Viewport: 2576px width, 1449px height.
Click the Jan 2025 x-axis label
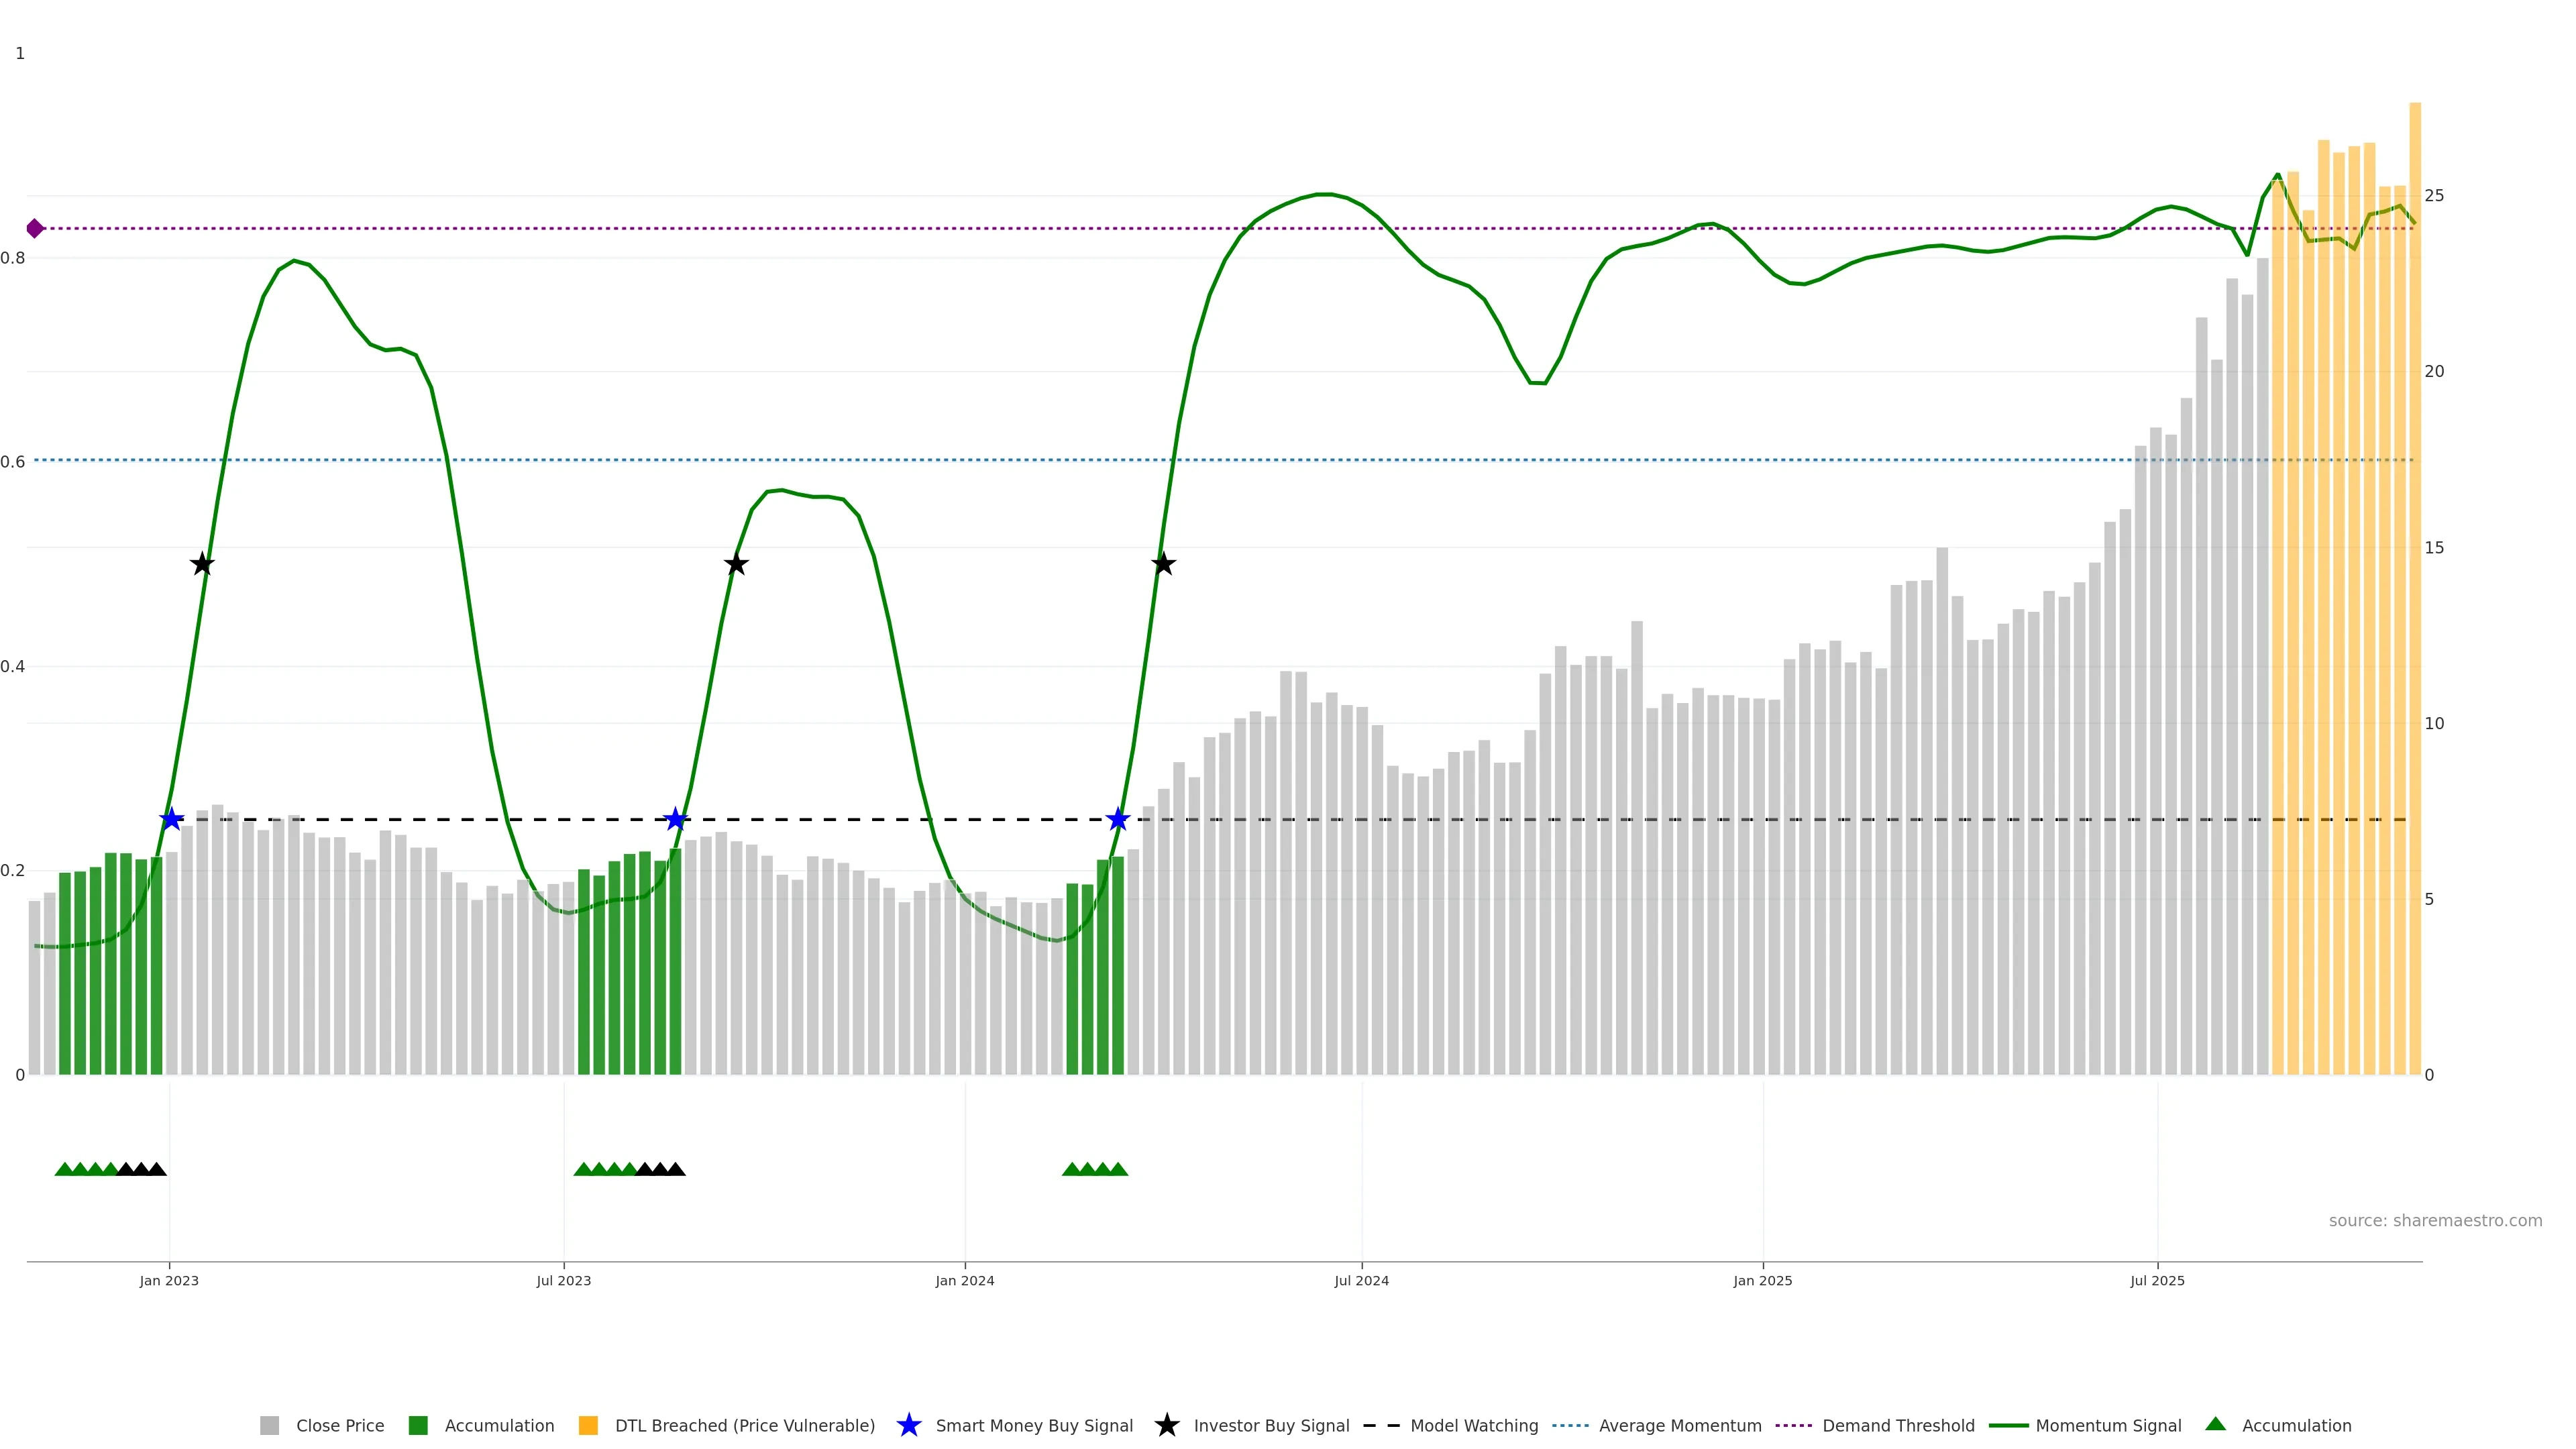click(1763, 1281)
